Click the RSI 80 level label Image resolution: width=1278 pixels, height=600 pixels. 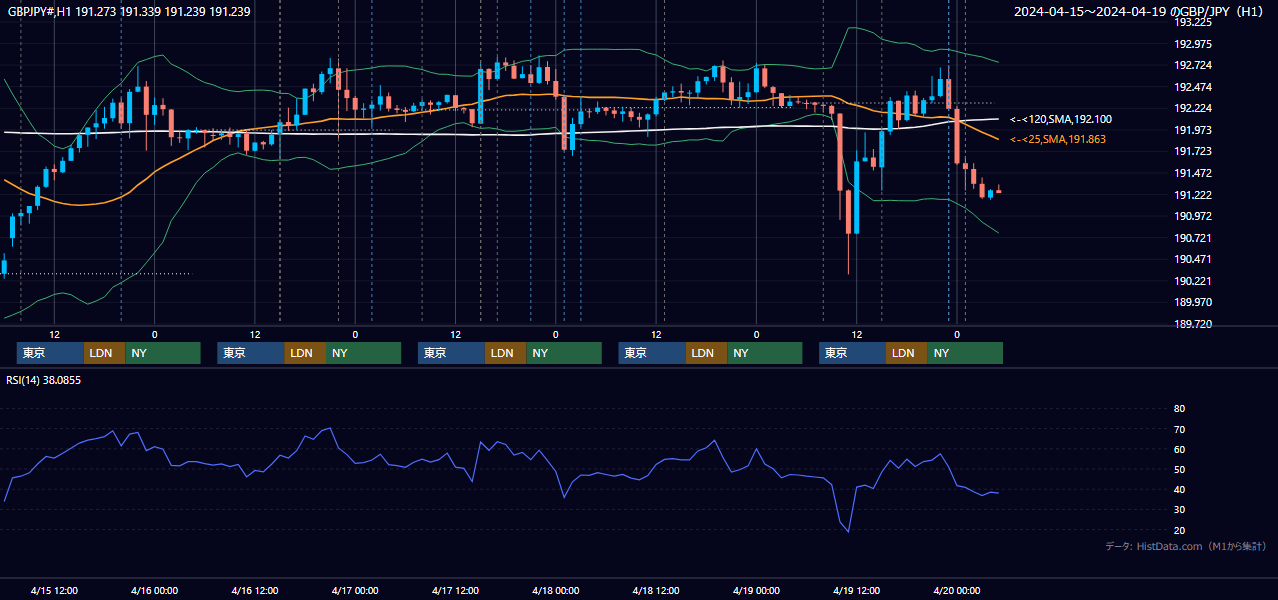[x=1179, y=409]
